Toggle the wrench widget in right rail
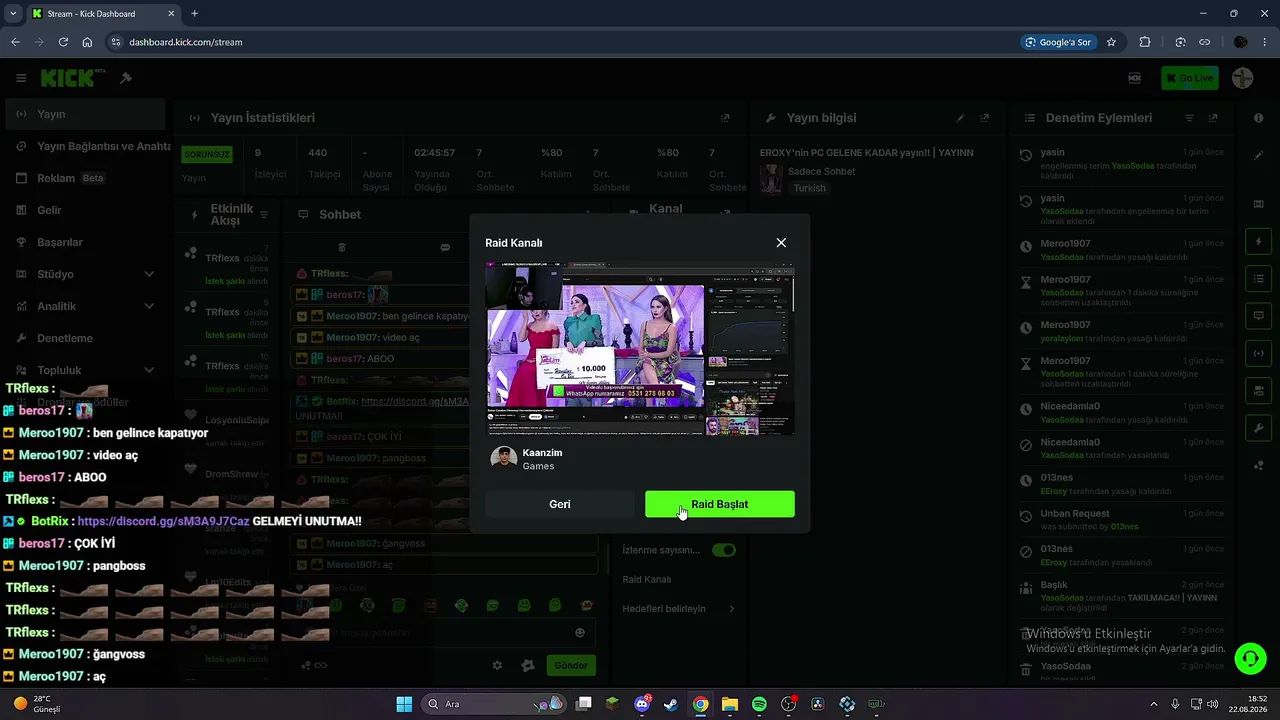Image resolution: width=1280 pixels, height=720 pixels. pos(1258,428)
